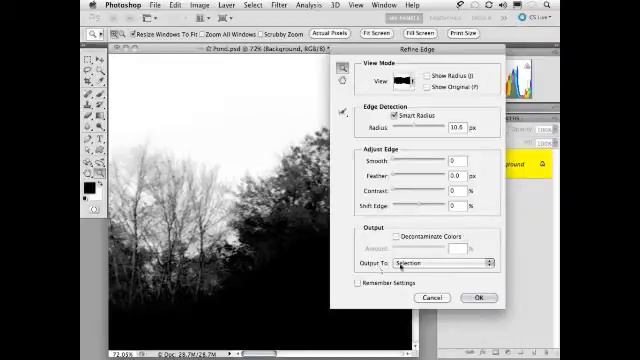Open the File menu

coord(155,5)
